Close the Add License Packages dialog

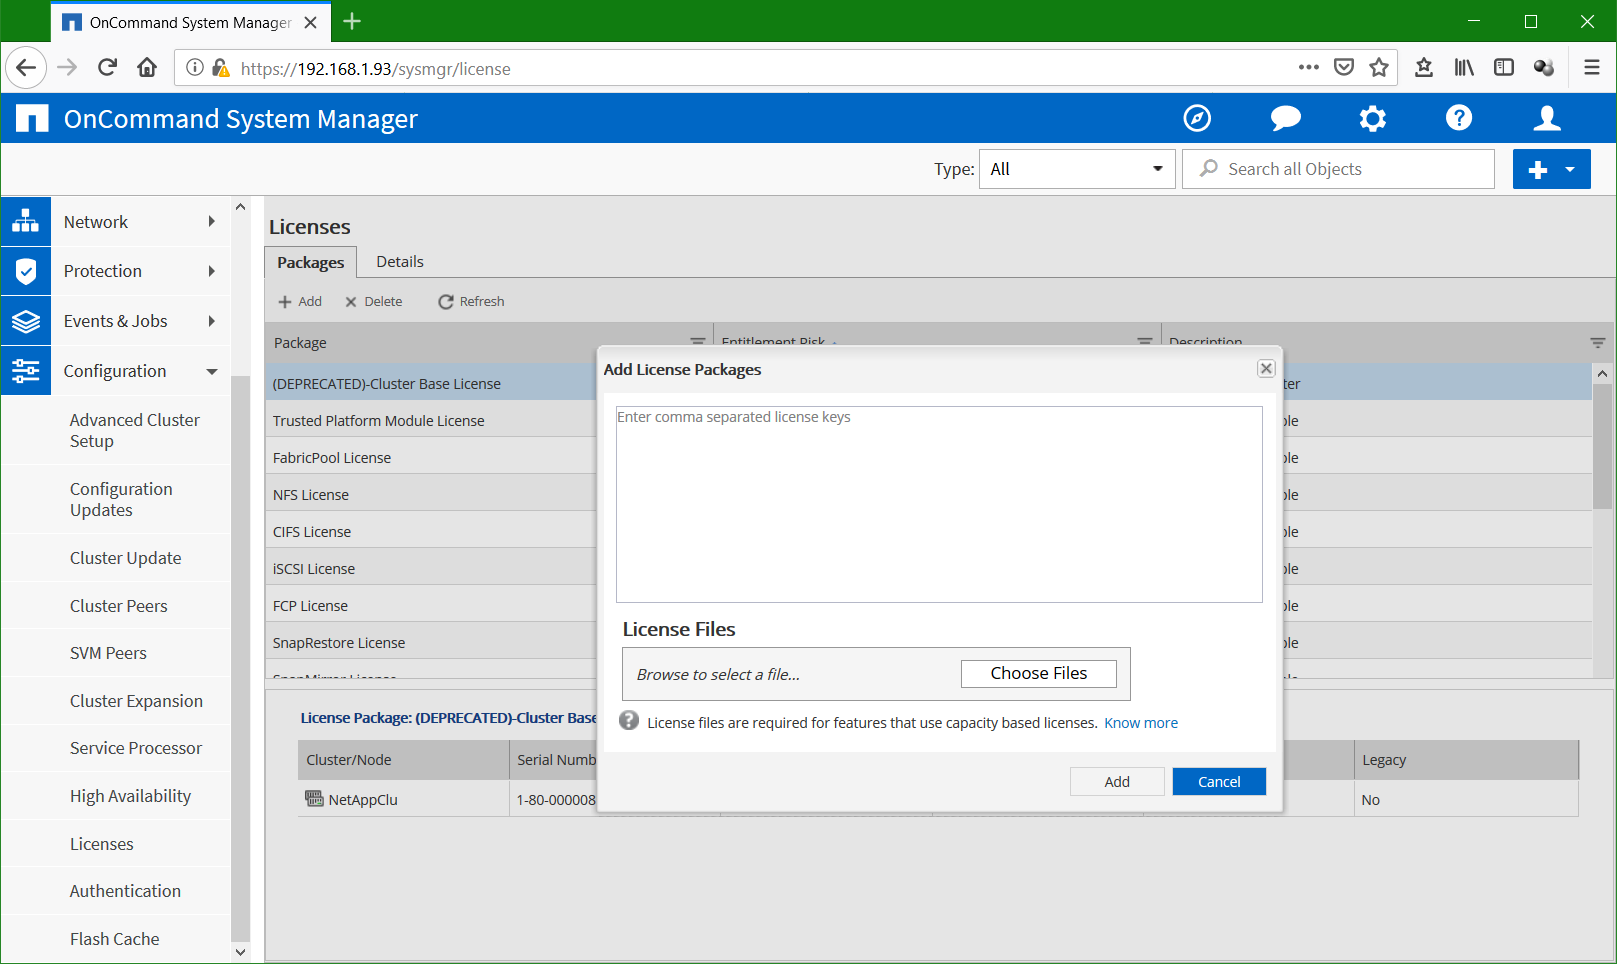tap(1266, 369)
